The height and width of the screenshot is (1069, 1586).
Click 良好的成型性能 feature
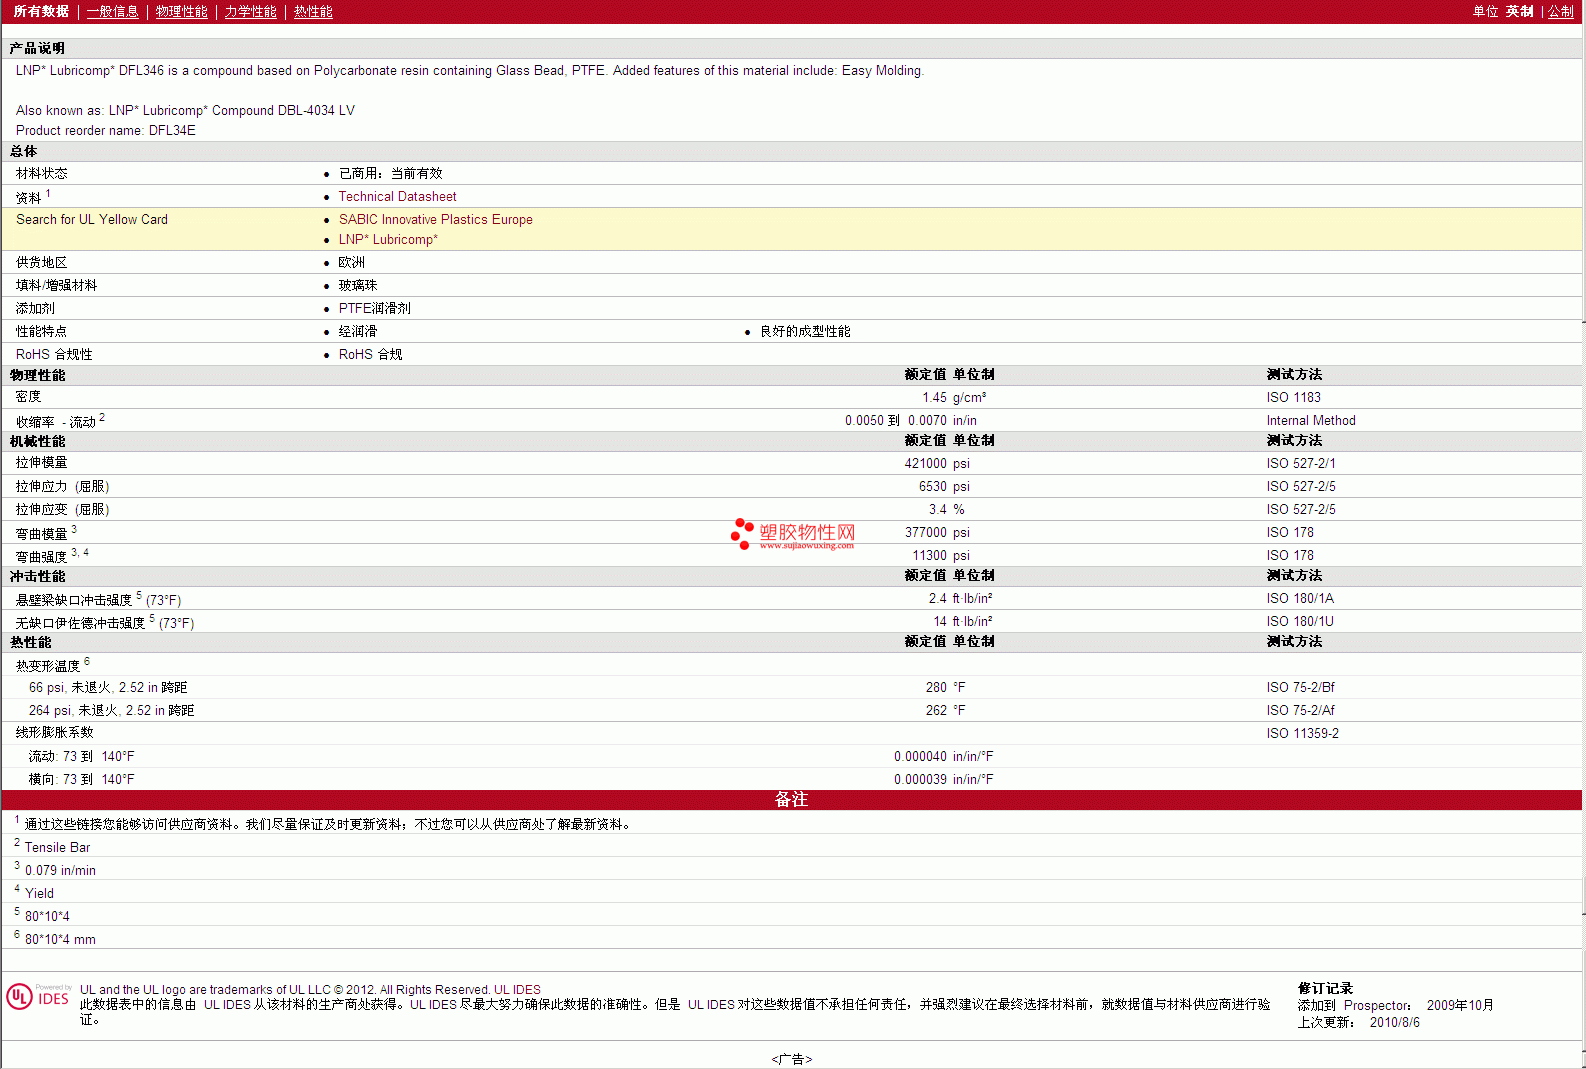click(805, 332)
